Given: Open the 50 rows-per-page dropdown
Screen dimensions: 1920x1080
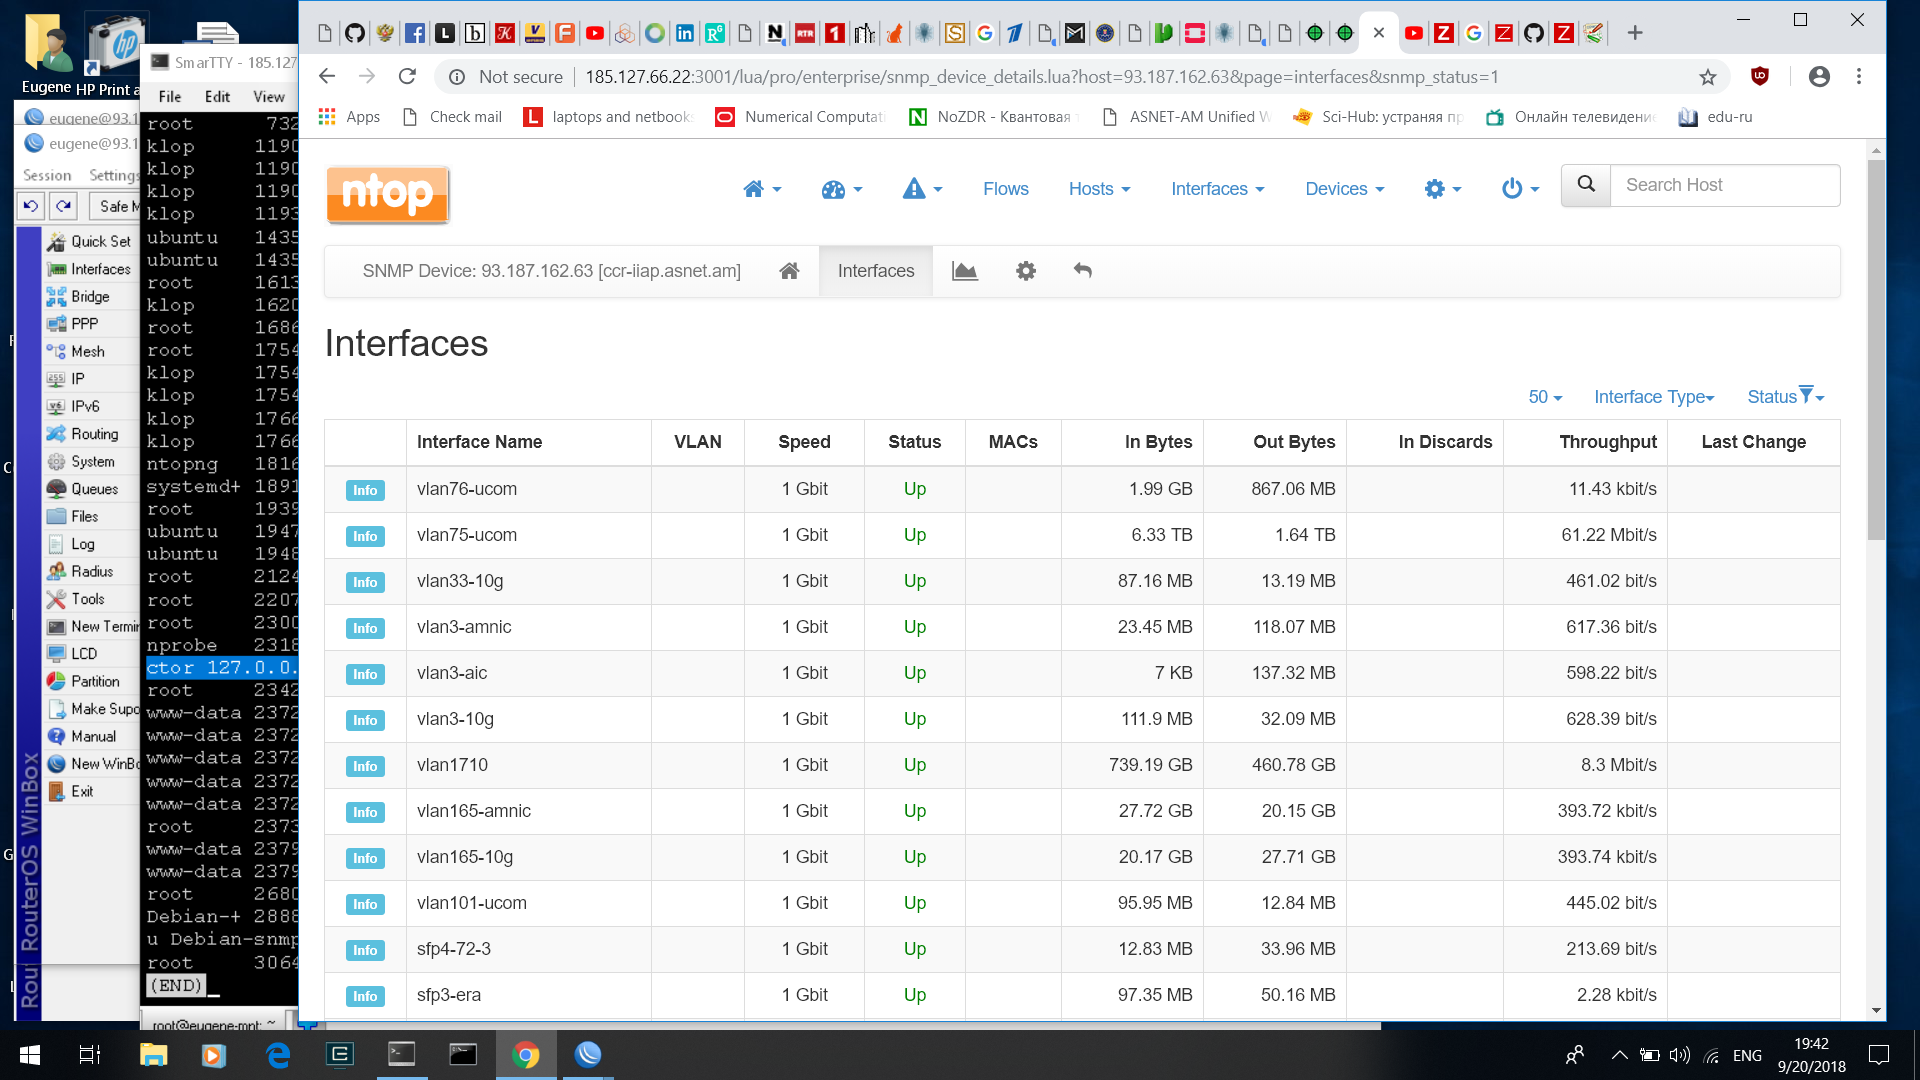Looking at the screenshot, I should pyautogui.click(x=1545, y=397).
